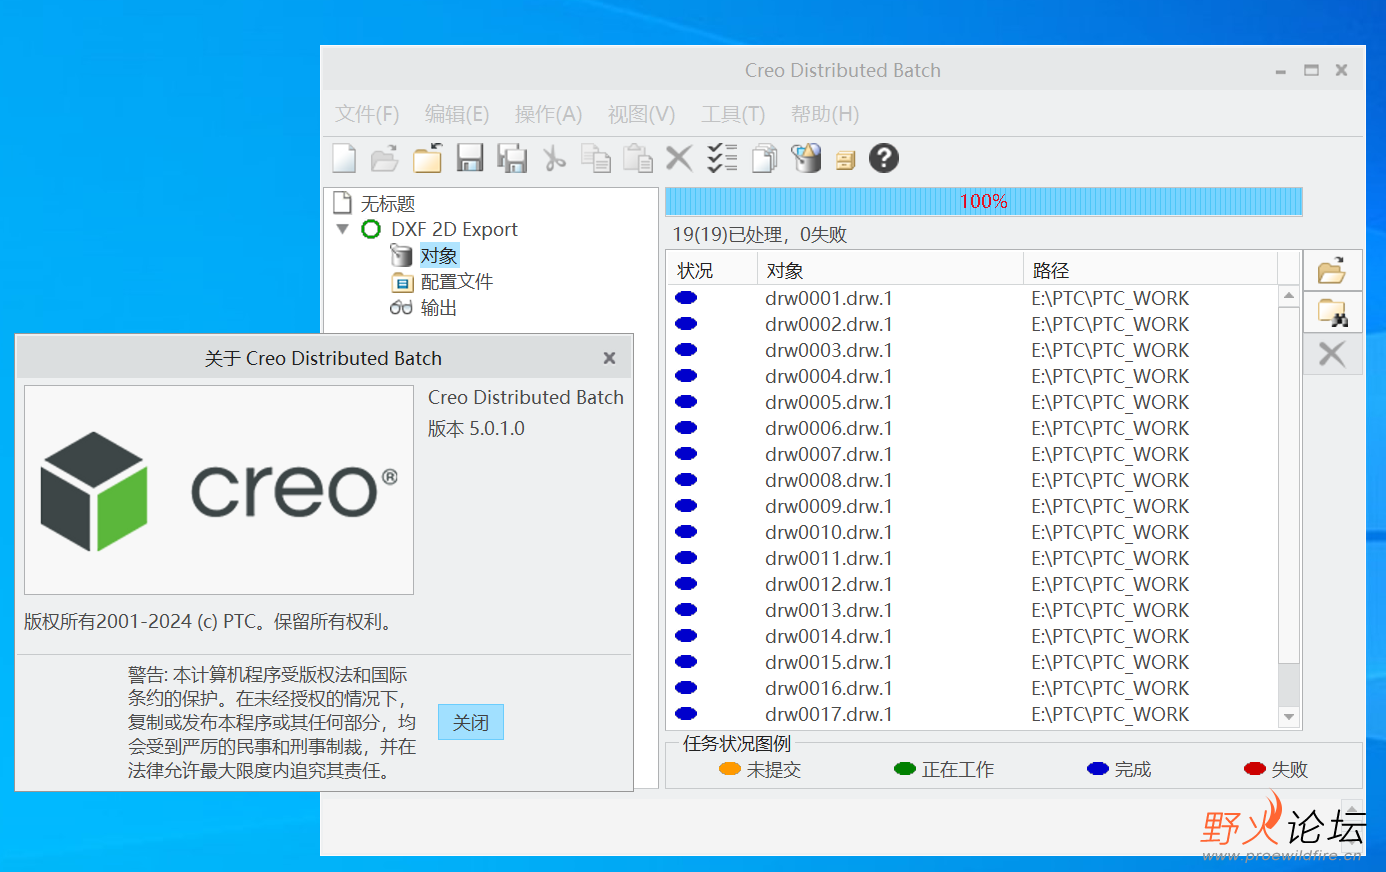This screenshot has width=1386, height=872.
Task: Click the 100% progress bar
Action: [x=984, y=201]
